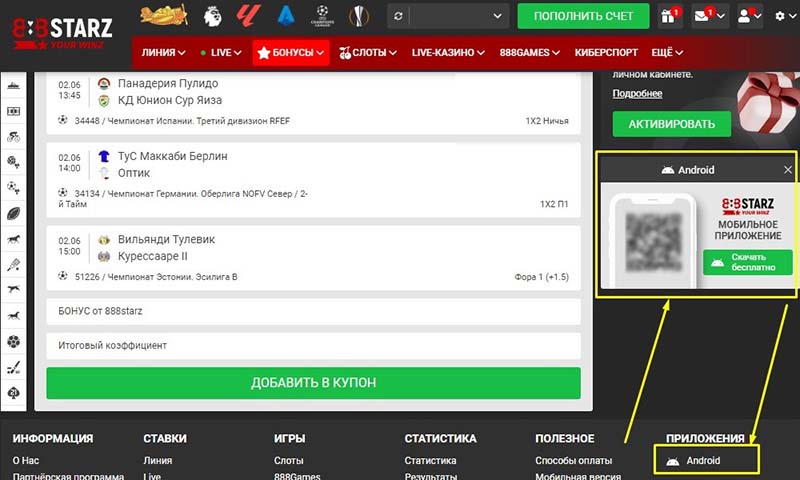
Task: Click the QR code on the phone
Action: click(x=654, y=242)
